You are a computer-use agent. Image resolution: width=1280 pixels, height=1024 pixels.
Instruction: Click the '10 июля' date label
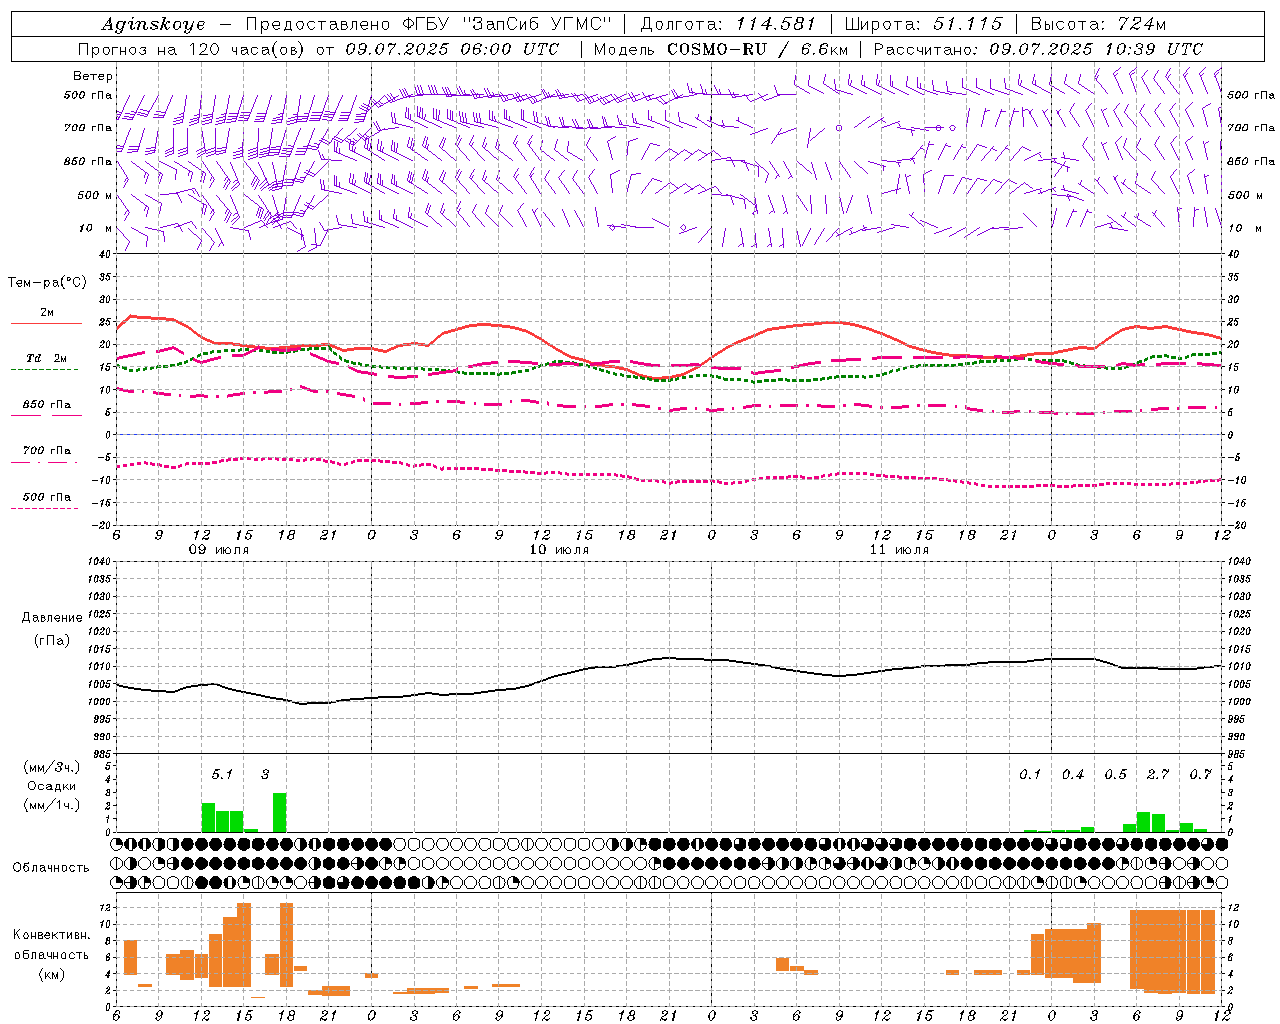(x=559, y=550)
